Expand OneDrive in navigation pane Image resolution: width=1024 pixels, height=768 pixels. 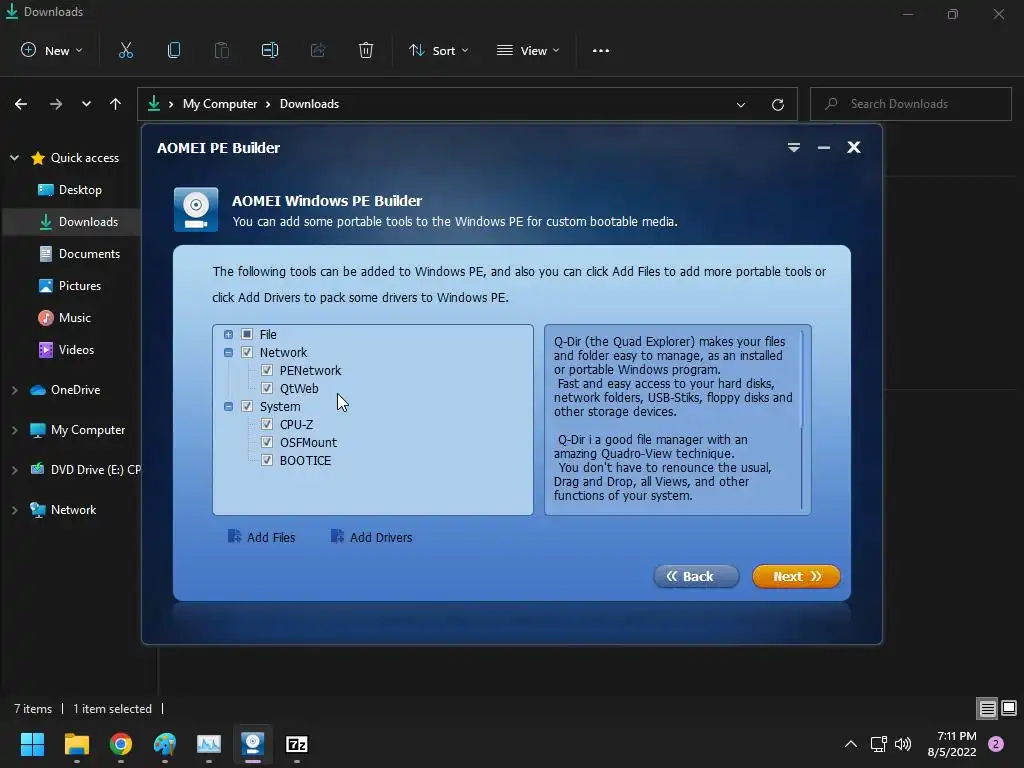pos(14,390)
